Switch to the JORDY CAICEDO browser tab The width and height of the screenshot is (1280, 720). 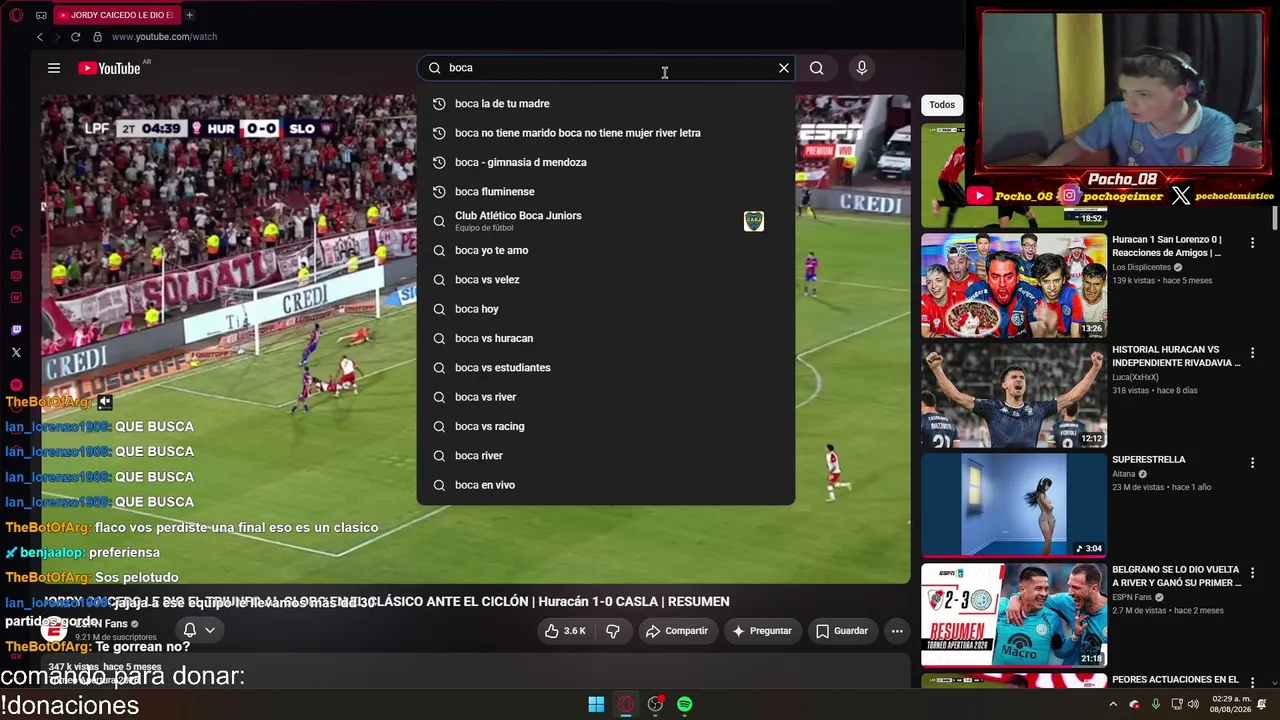click(115, 15)
